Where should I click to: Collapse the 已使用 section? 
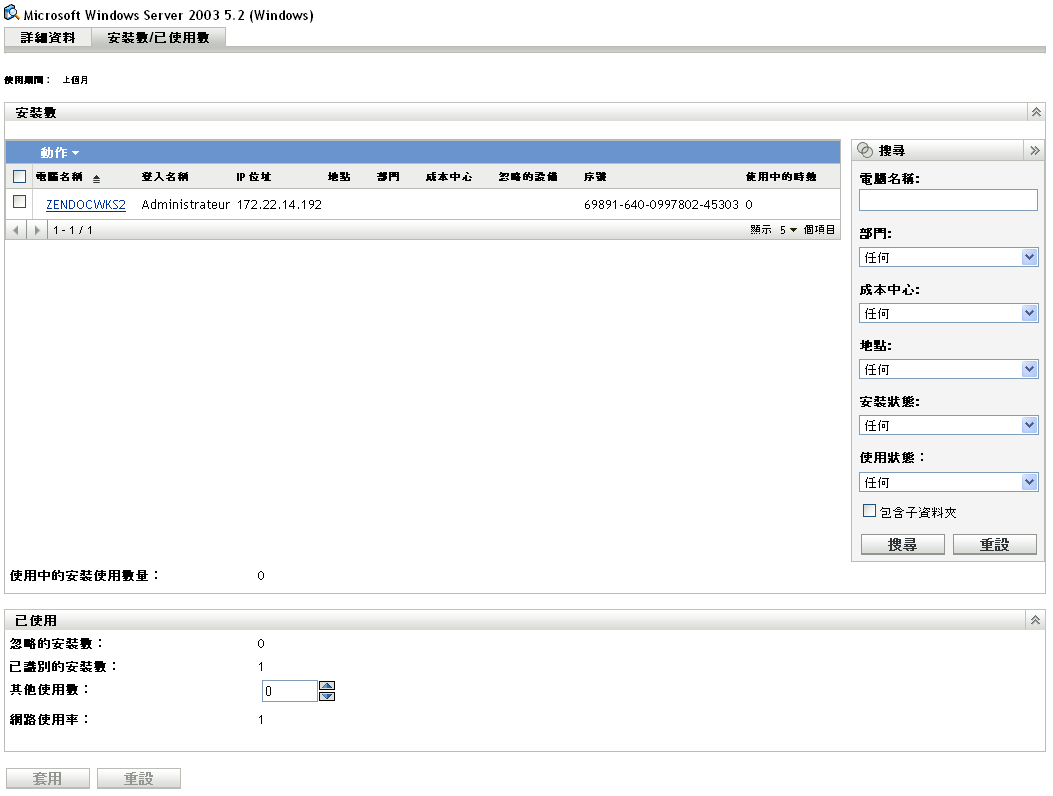1036,620
